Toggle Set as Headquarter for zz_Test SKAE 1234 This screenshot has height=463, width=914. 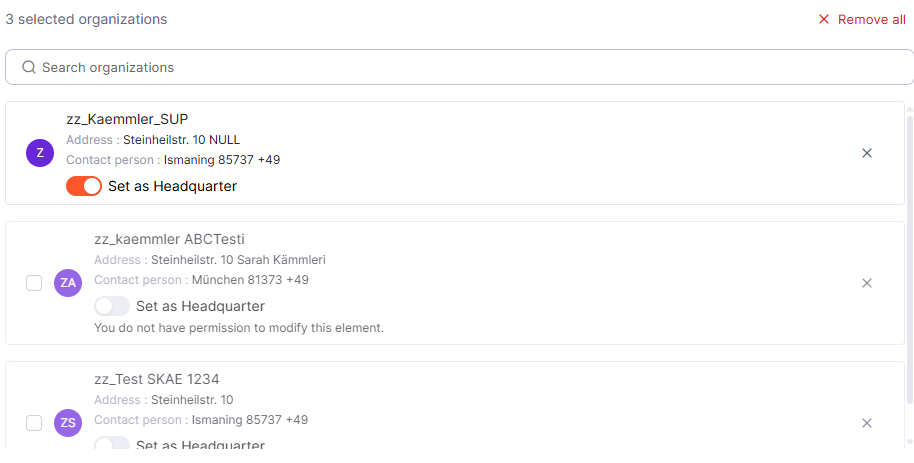click(112, 445)
